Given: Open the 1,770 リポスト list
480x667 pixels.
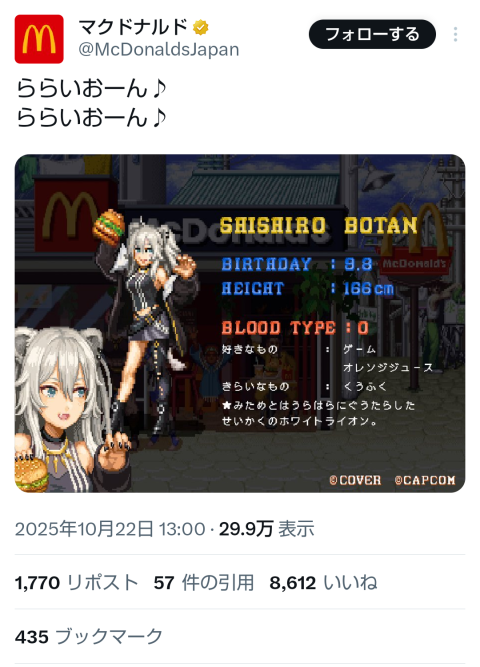Looking at the screenshot, I should (77, 583).
